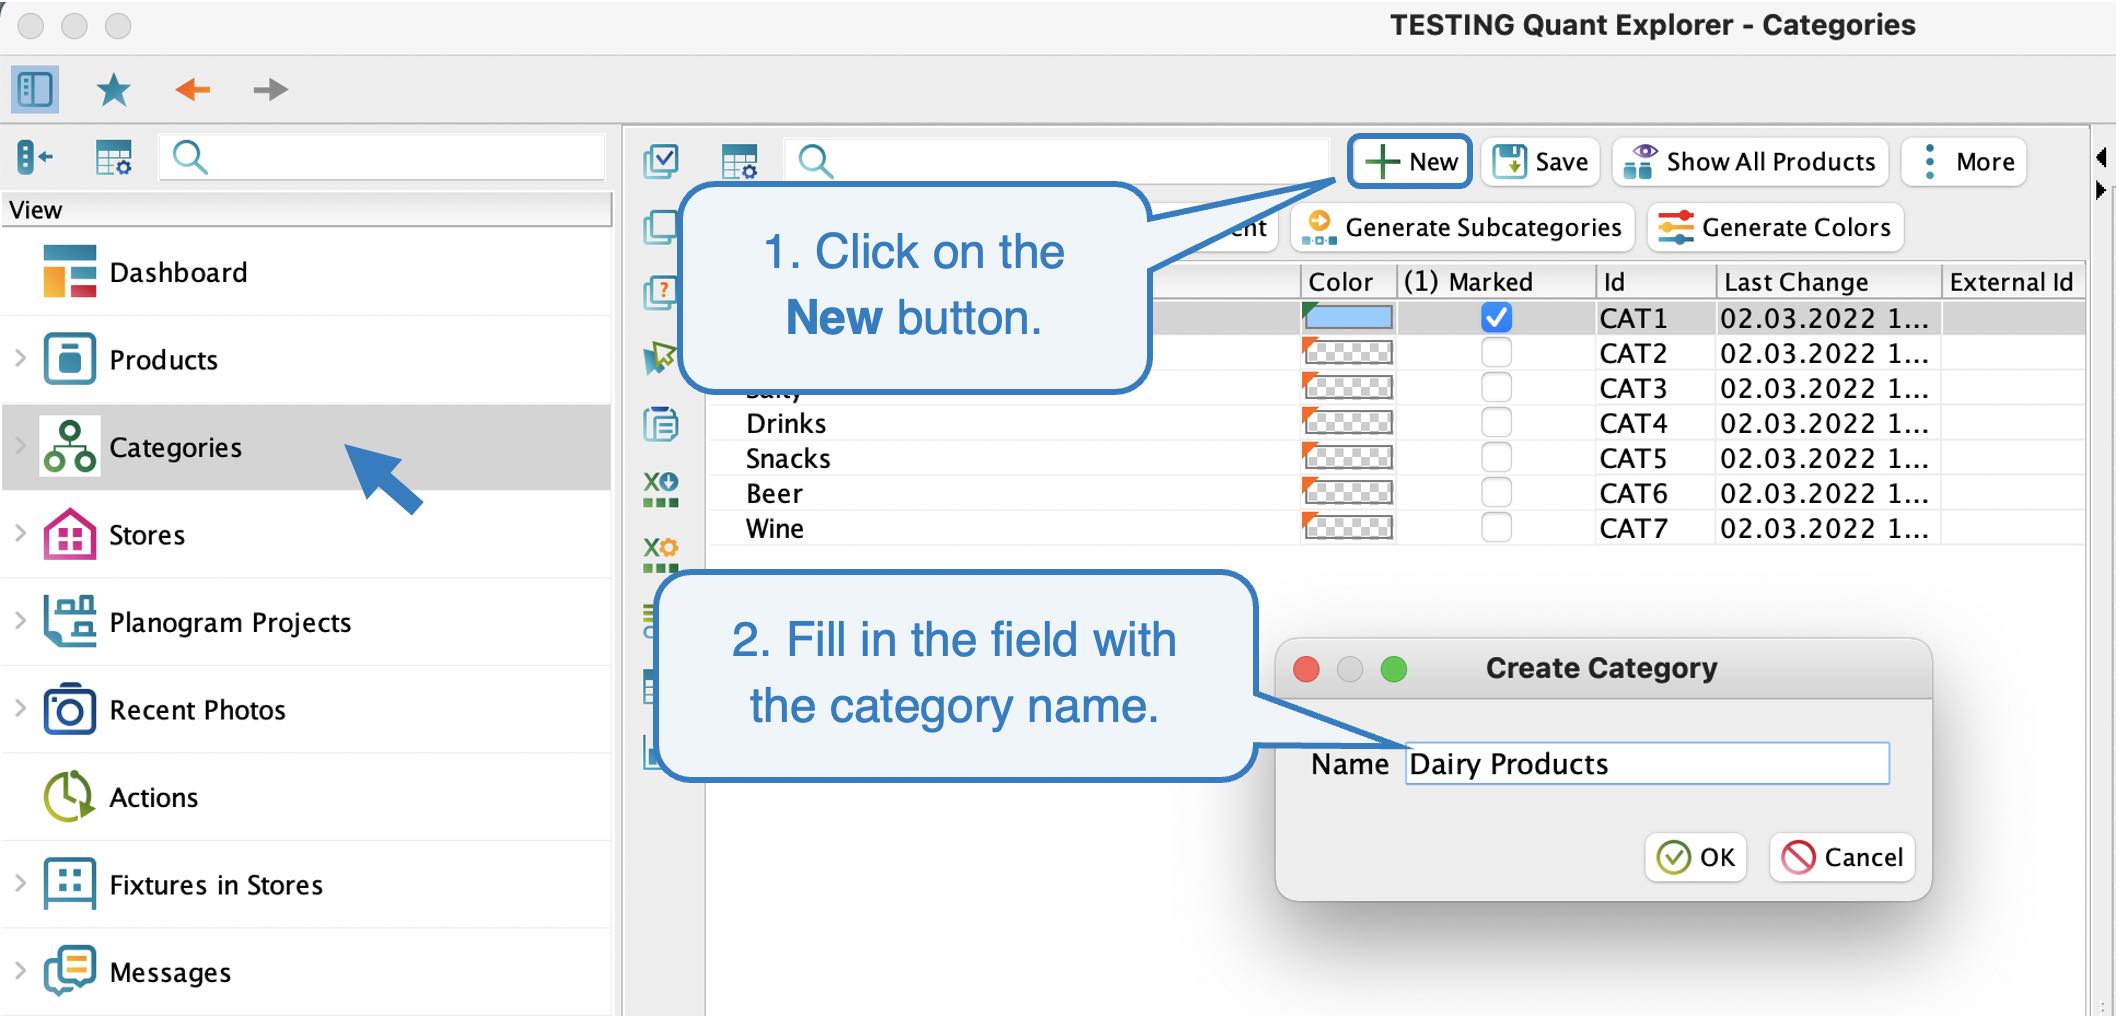The width and height of the screenshot is (2120, 1020).
Task: Click Generate Colors button
Action: (1775, 228)
